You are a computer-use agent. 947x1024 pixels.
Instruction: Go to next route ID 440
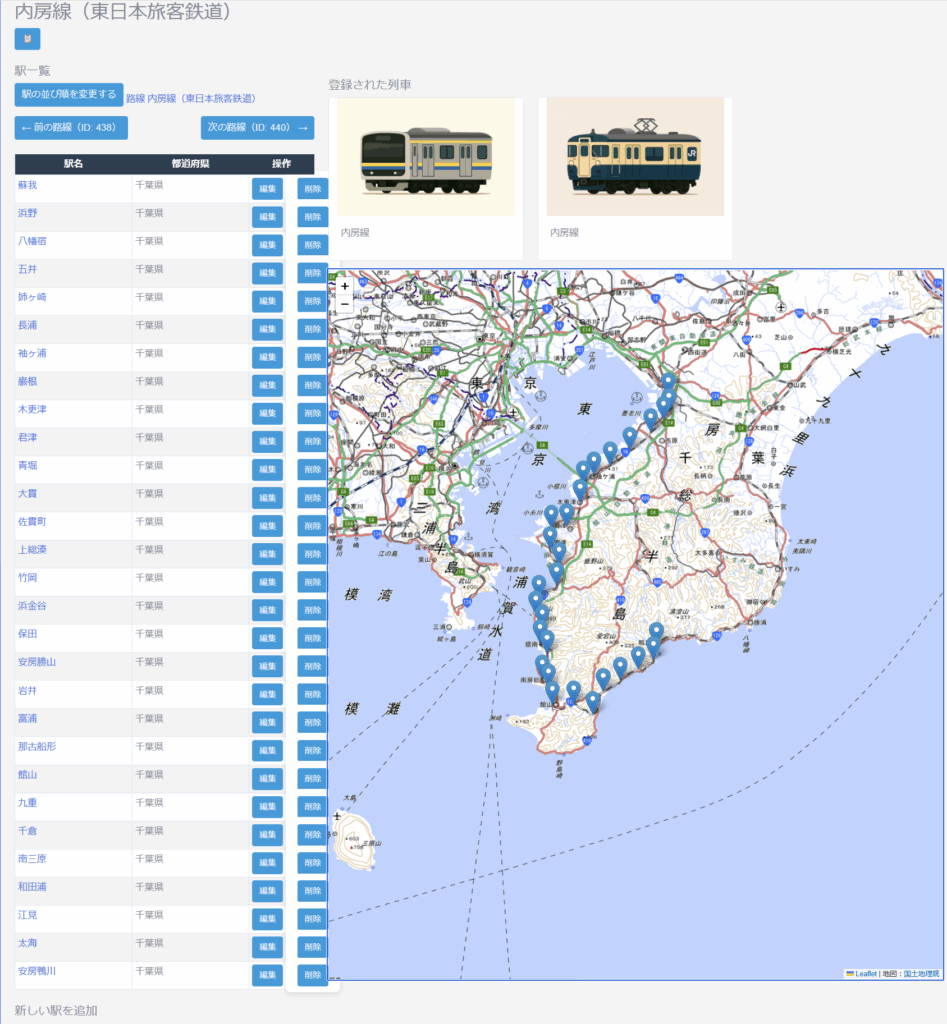tap(257, 128)
